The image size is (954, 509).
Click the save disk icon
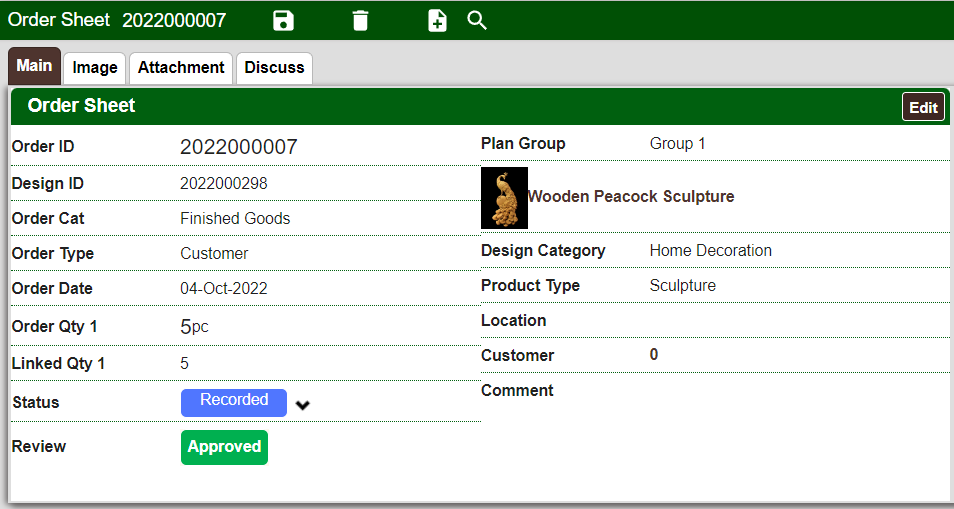283,21
